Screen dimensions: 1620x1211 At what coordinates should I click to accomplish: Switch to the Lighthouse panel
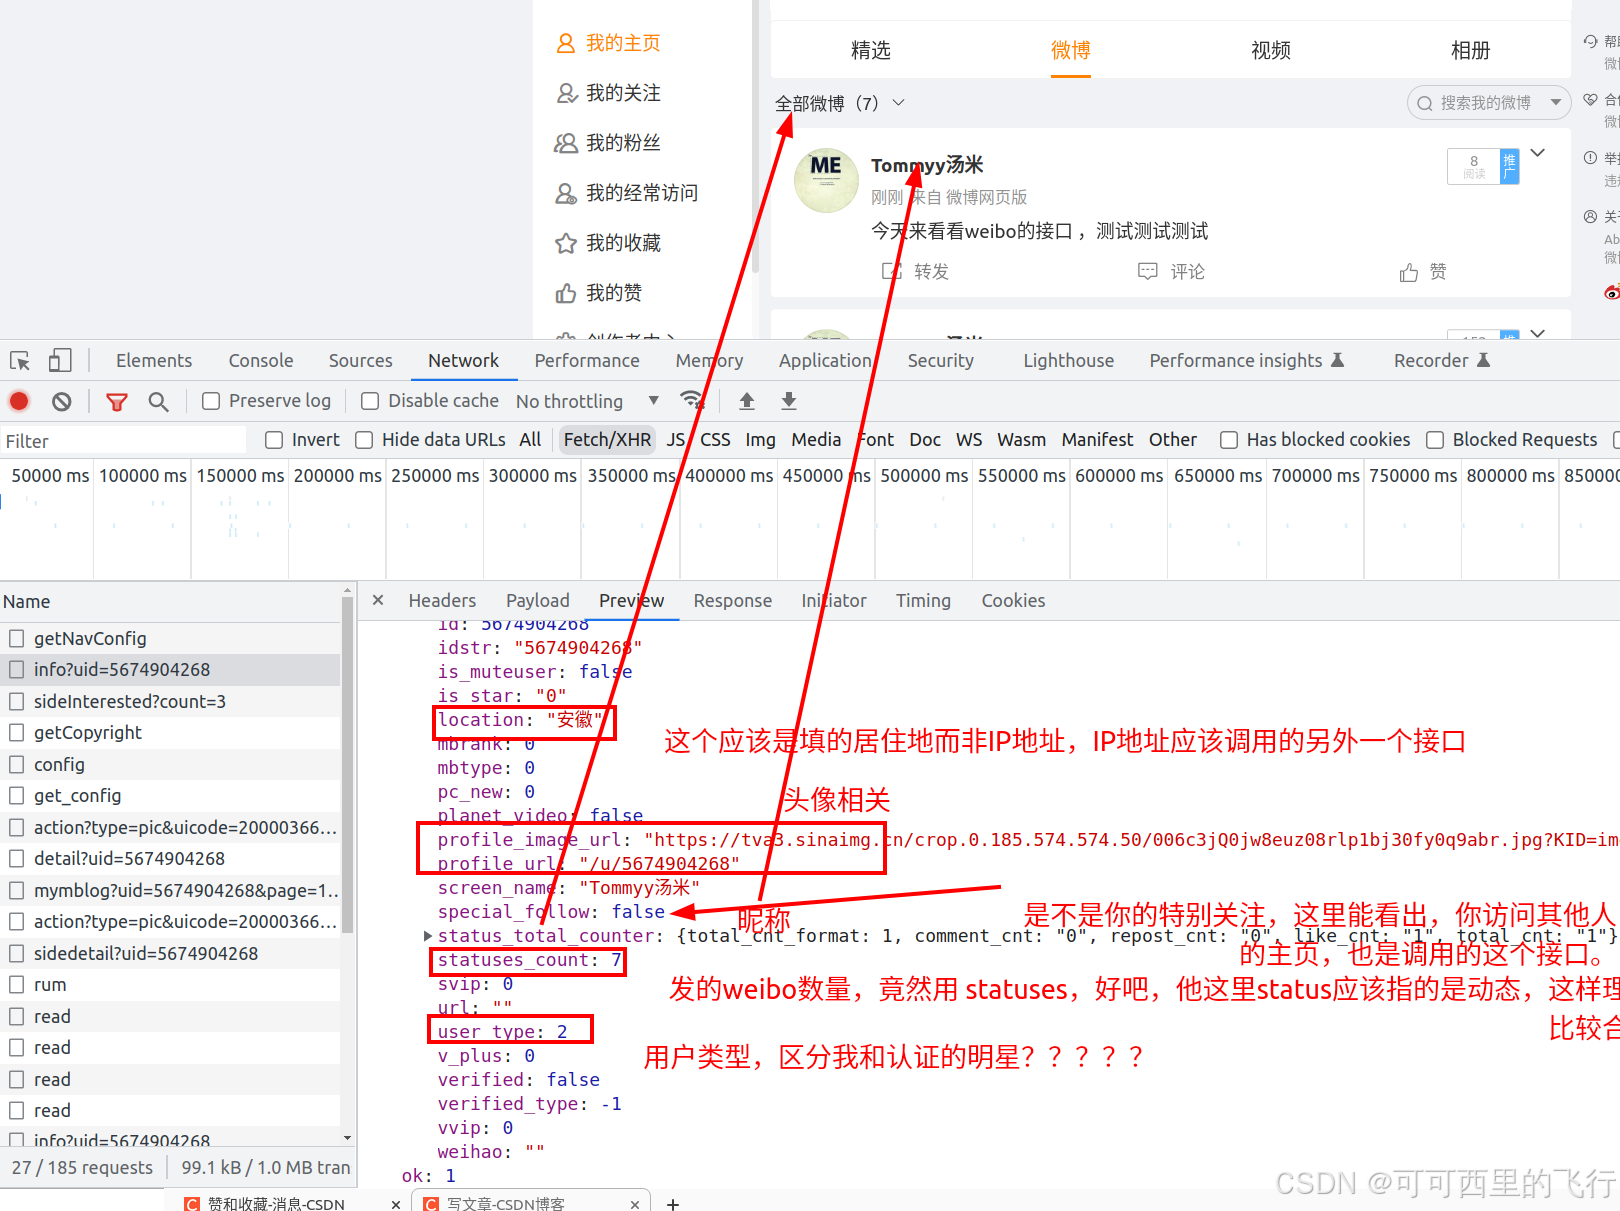tap(1068, 361)
